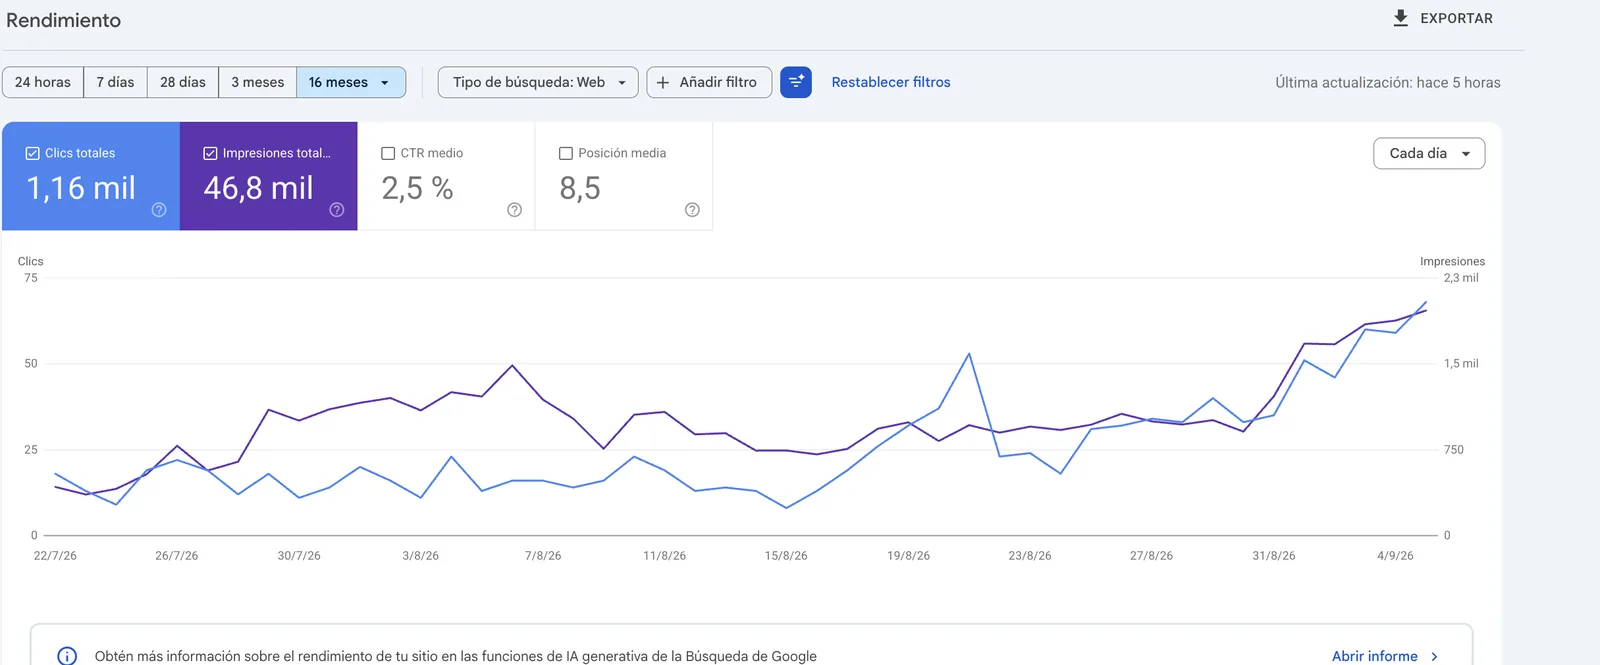1600x665 pixels.
Task: Click the export download icon
Action: click(1401, 18)
